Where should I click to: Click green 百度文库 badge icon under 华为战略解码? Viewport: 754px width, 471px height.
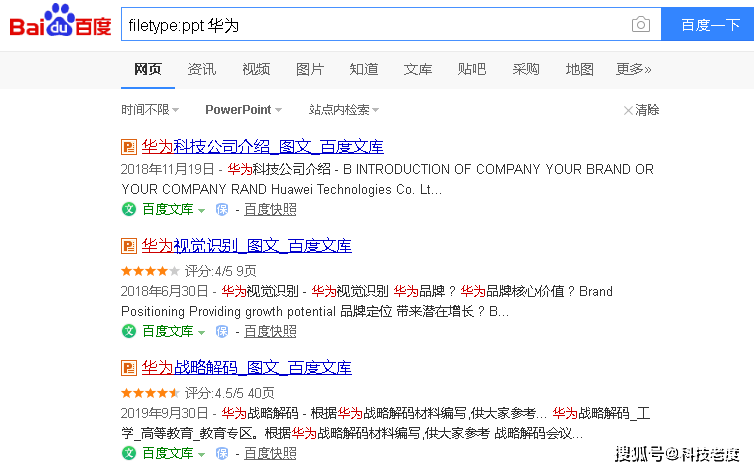tap(129, 453)
